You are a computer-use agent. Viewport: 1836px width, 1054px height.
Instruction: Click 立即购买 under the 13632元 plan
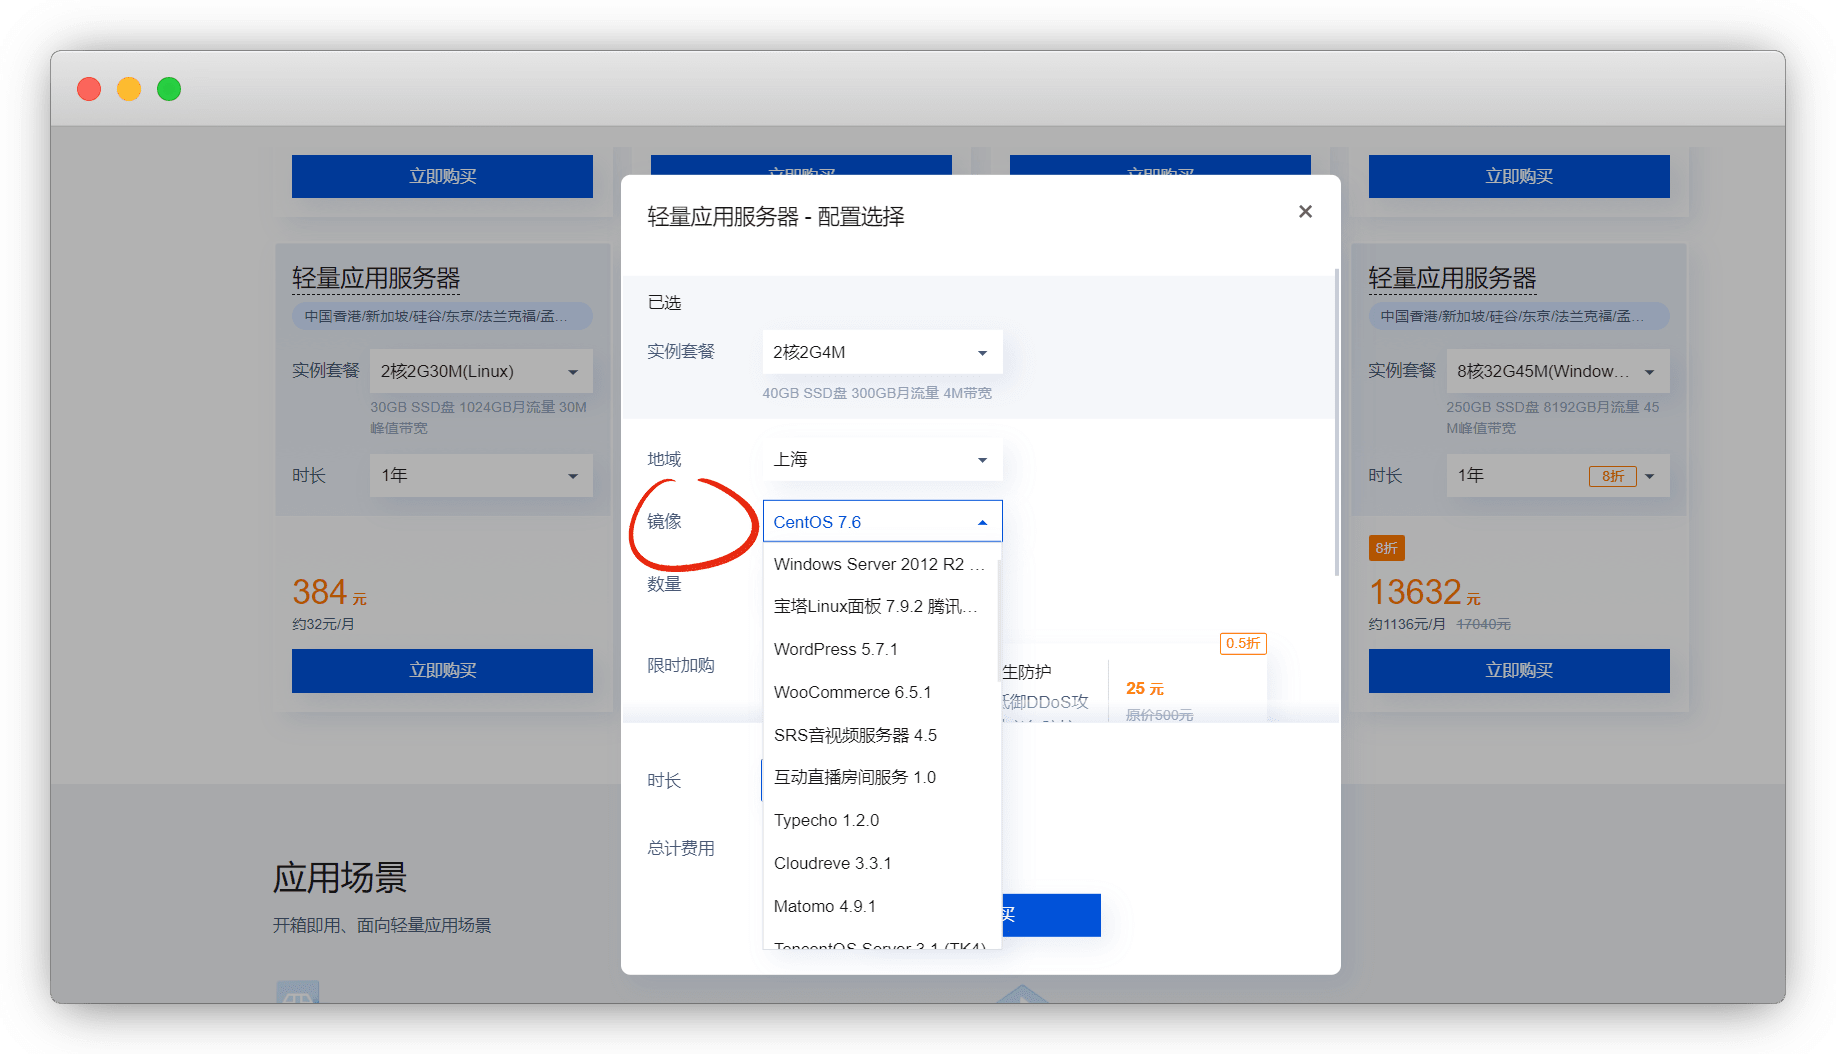coord(1518,671)
